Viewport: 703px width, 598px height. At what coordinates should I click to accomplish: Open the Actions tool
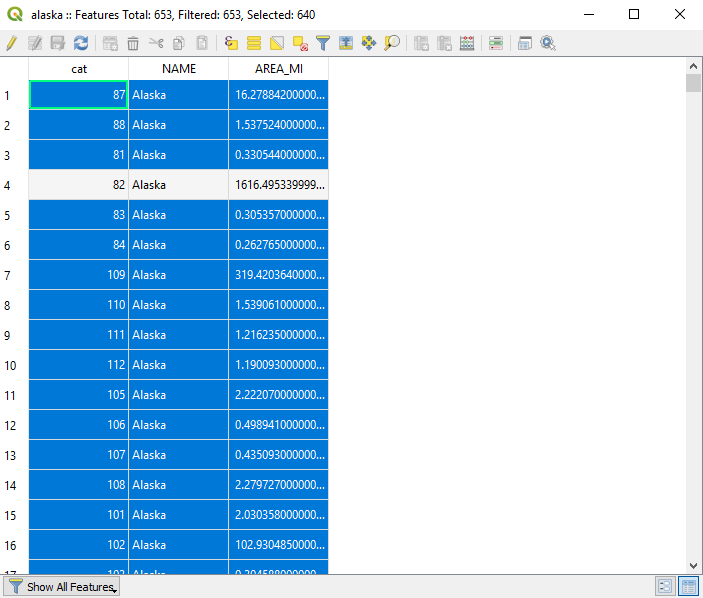(548, 43)
